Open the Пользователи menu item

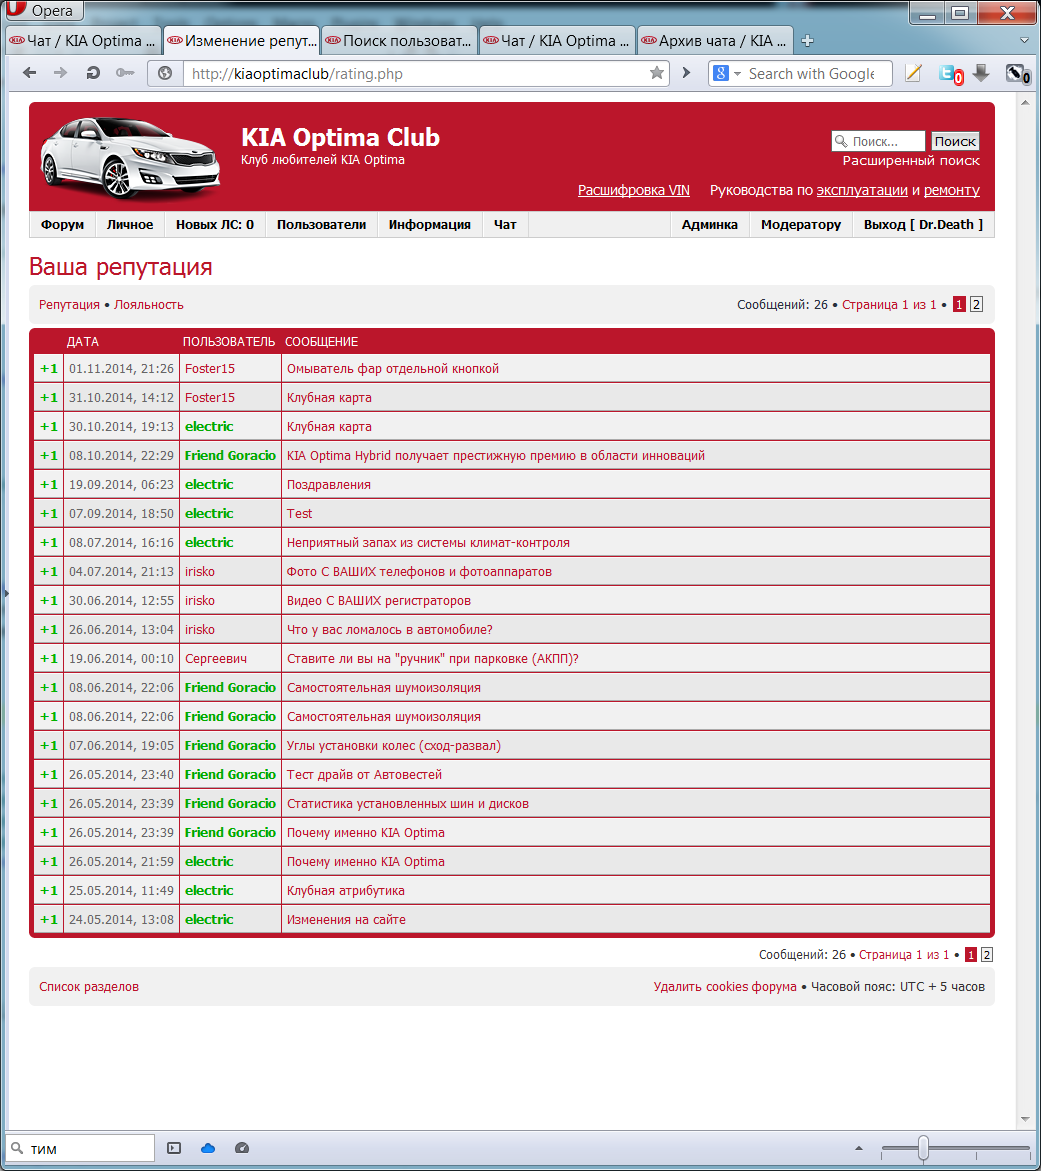click(x=321, y=225)
